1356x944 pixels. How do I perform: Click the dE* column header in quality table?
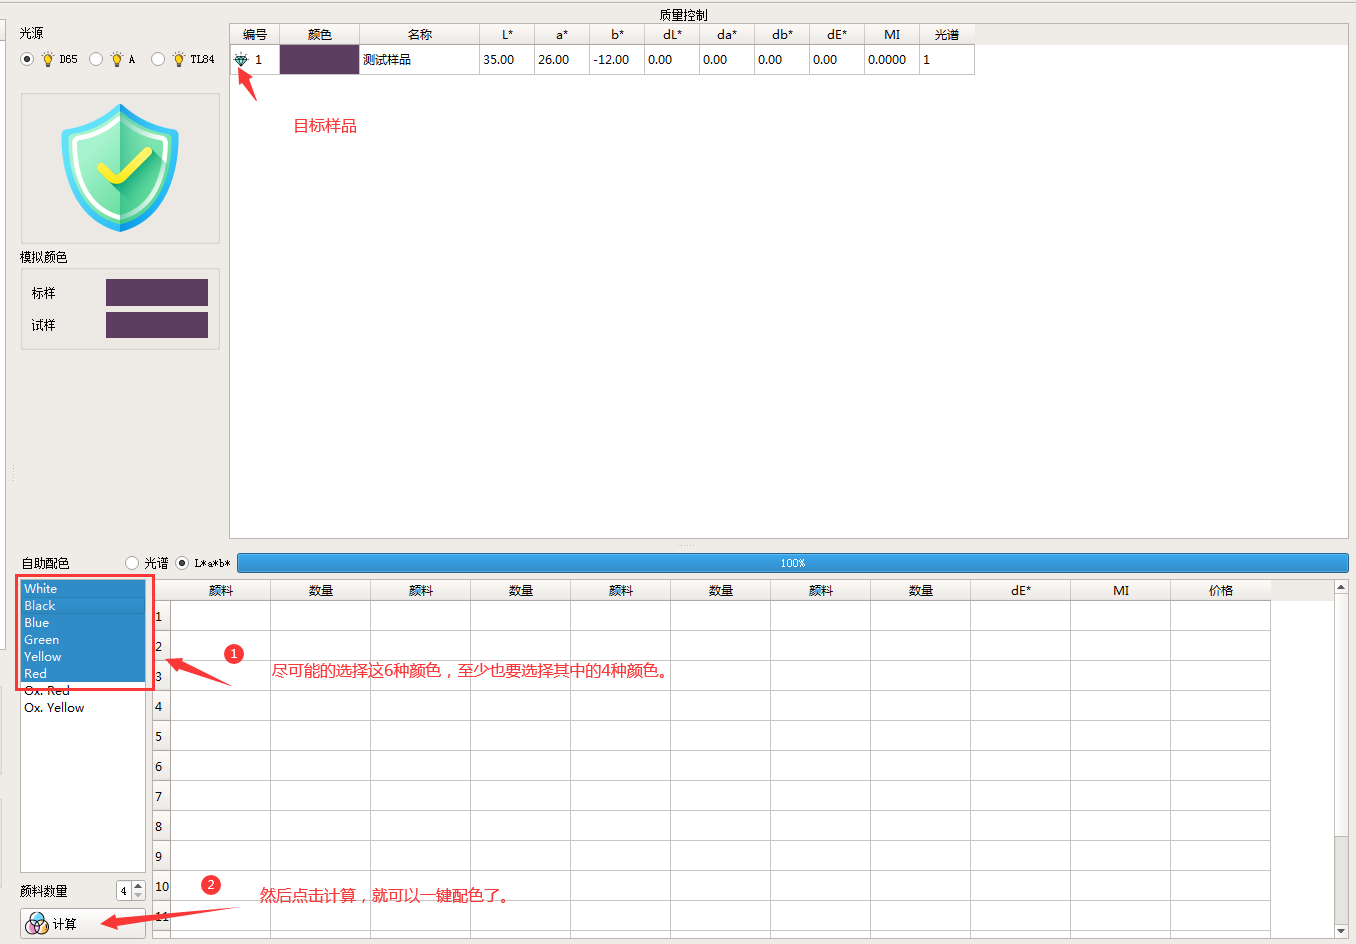pos(836,35)
